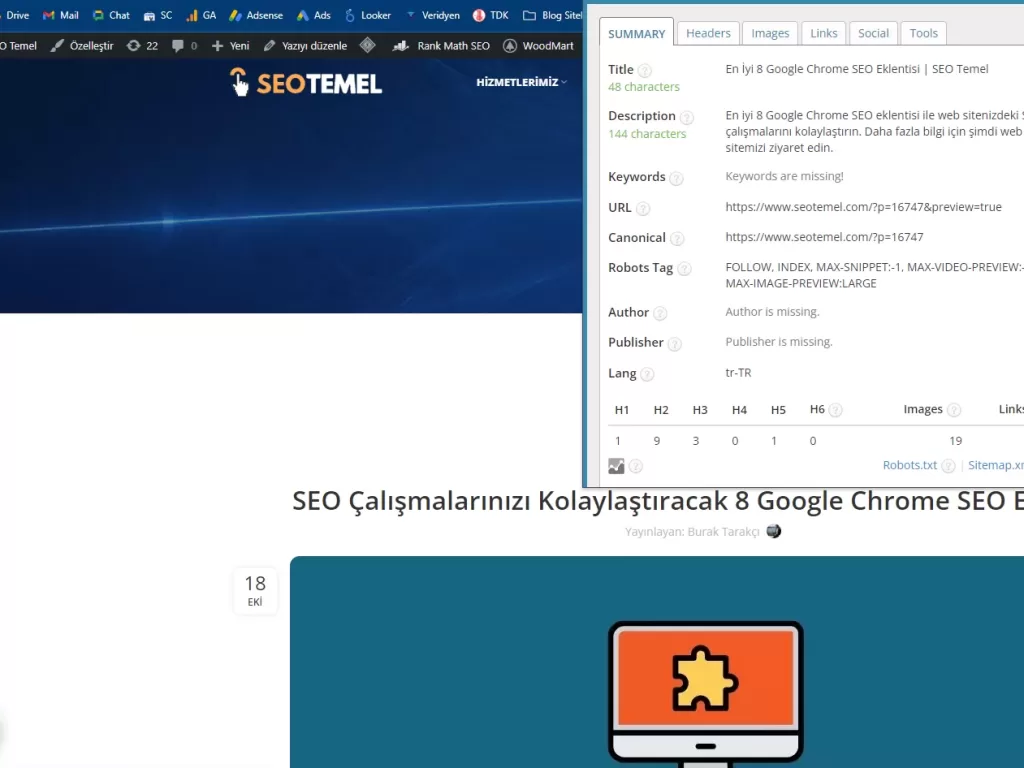Screen dimensions: 1024x768
Task: Select the SUMMARY tab
Action: point(636,33)
